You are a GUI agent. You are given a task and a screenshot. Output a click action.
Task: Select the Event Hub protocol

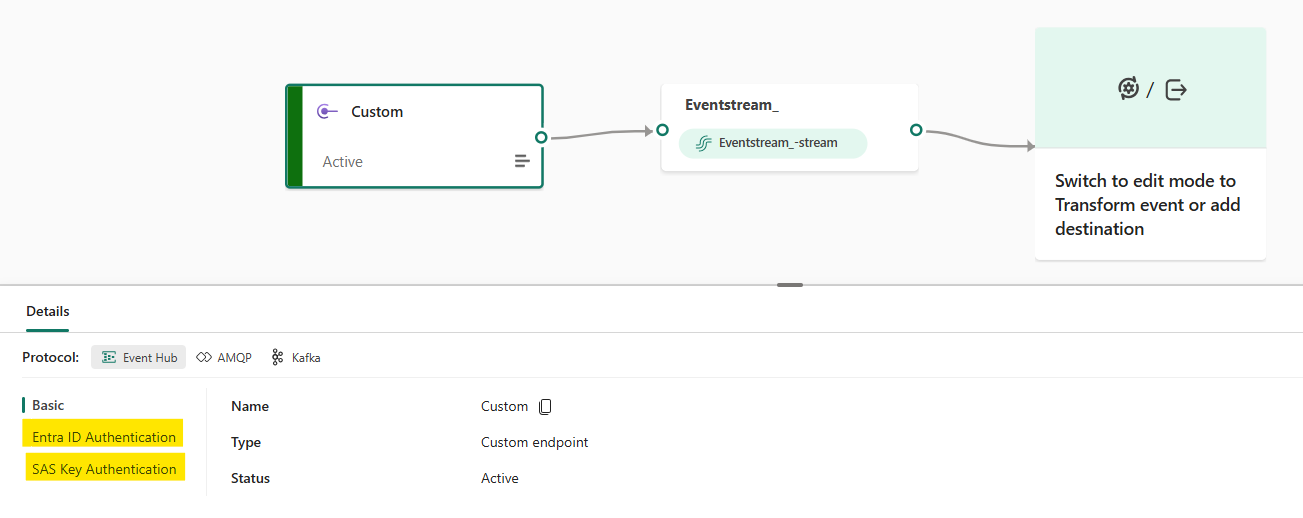pos(139,357)
